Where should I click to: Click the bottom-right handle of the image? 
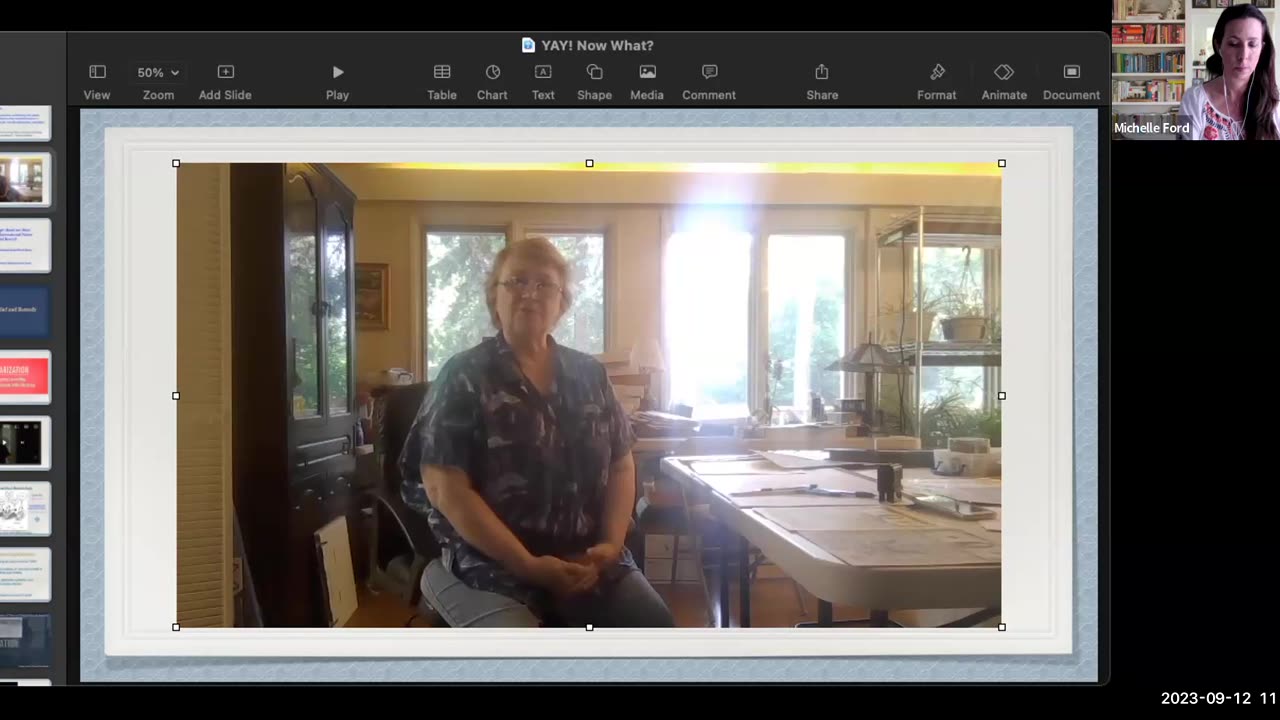[x=1002, y=627]
